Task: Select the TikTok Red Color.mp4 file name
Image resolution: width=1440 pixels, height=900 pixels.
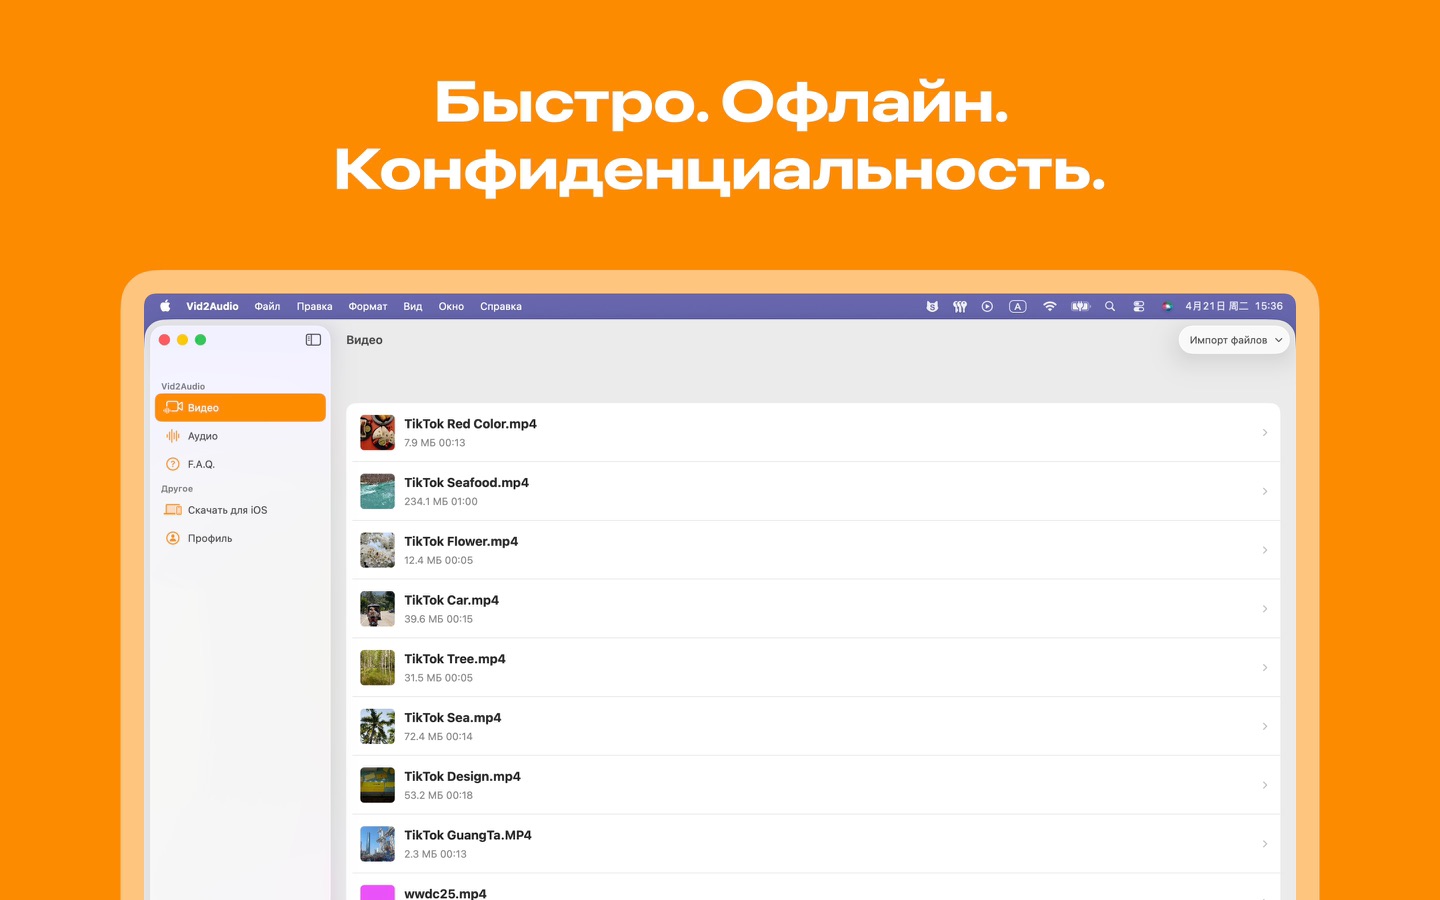Action: coord(470,424)
